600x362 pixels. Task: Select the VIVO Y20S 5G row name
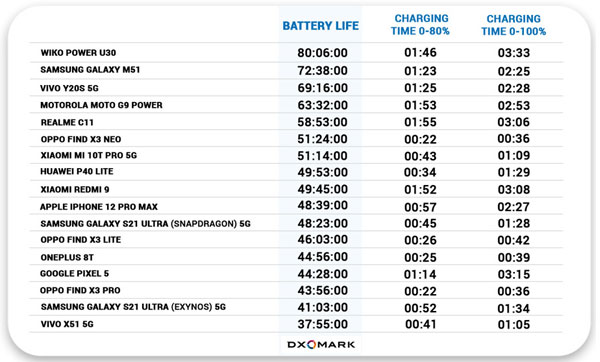pos(69,88)
